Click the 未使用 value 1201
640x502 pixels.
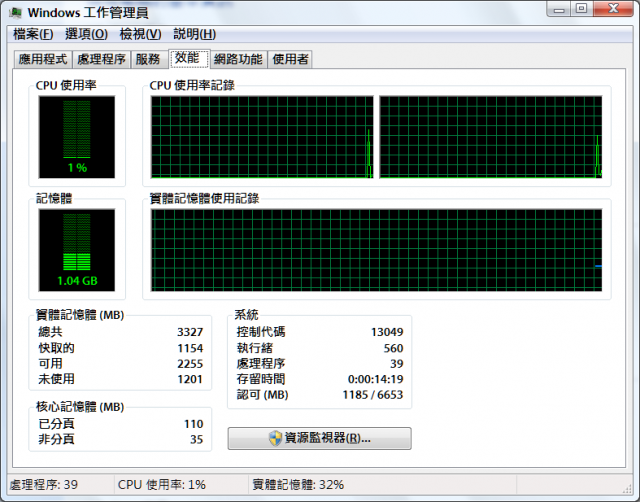pos(190,379)
